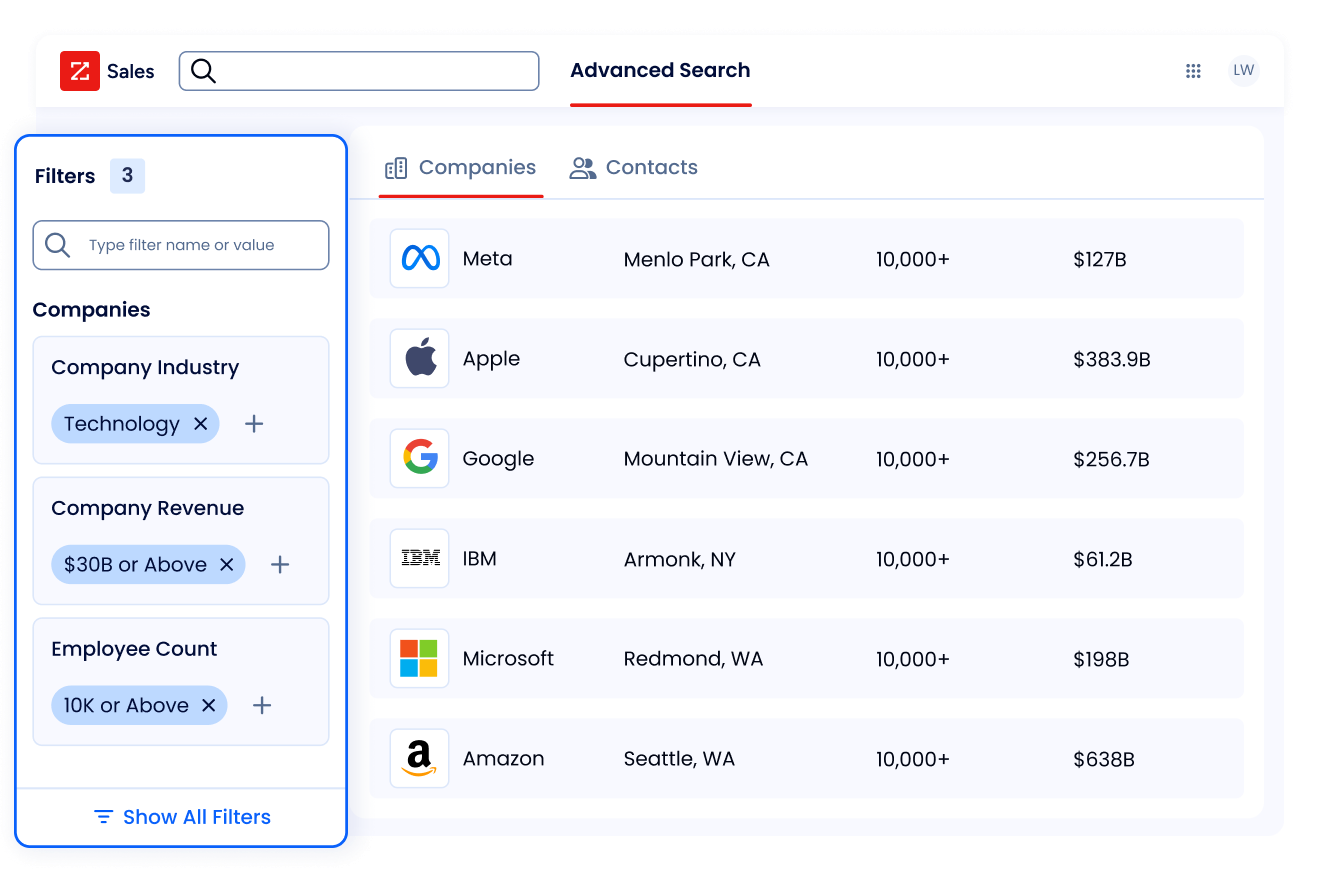Viewport: 1320px width, 872px height.
Task: Switch to the Companies tab
Action: point(461,168)
